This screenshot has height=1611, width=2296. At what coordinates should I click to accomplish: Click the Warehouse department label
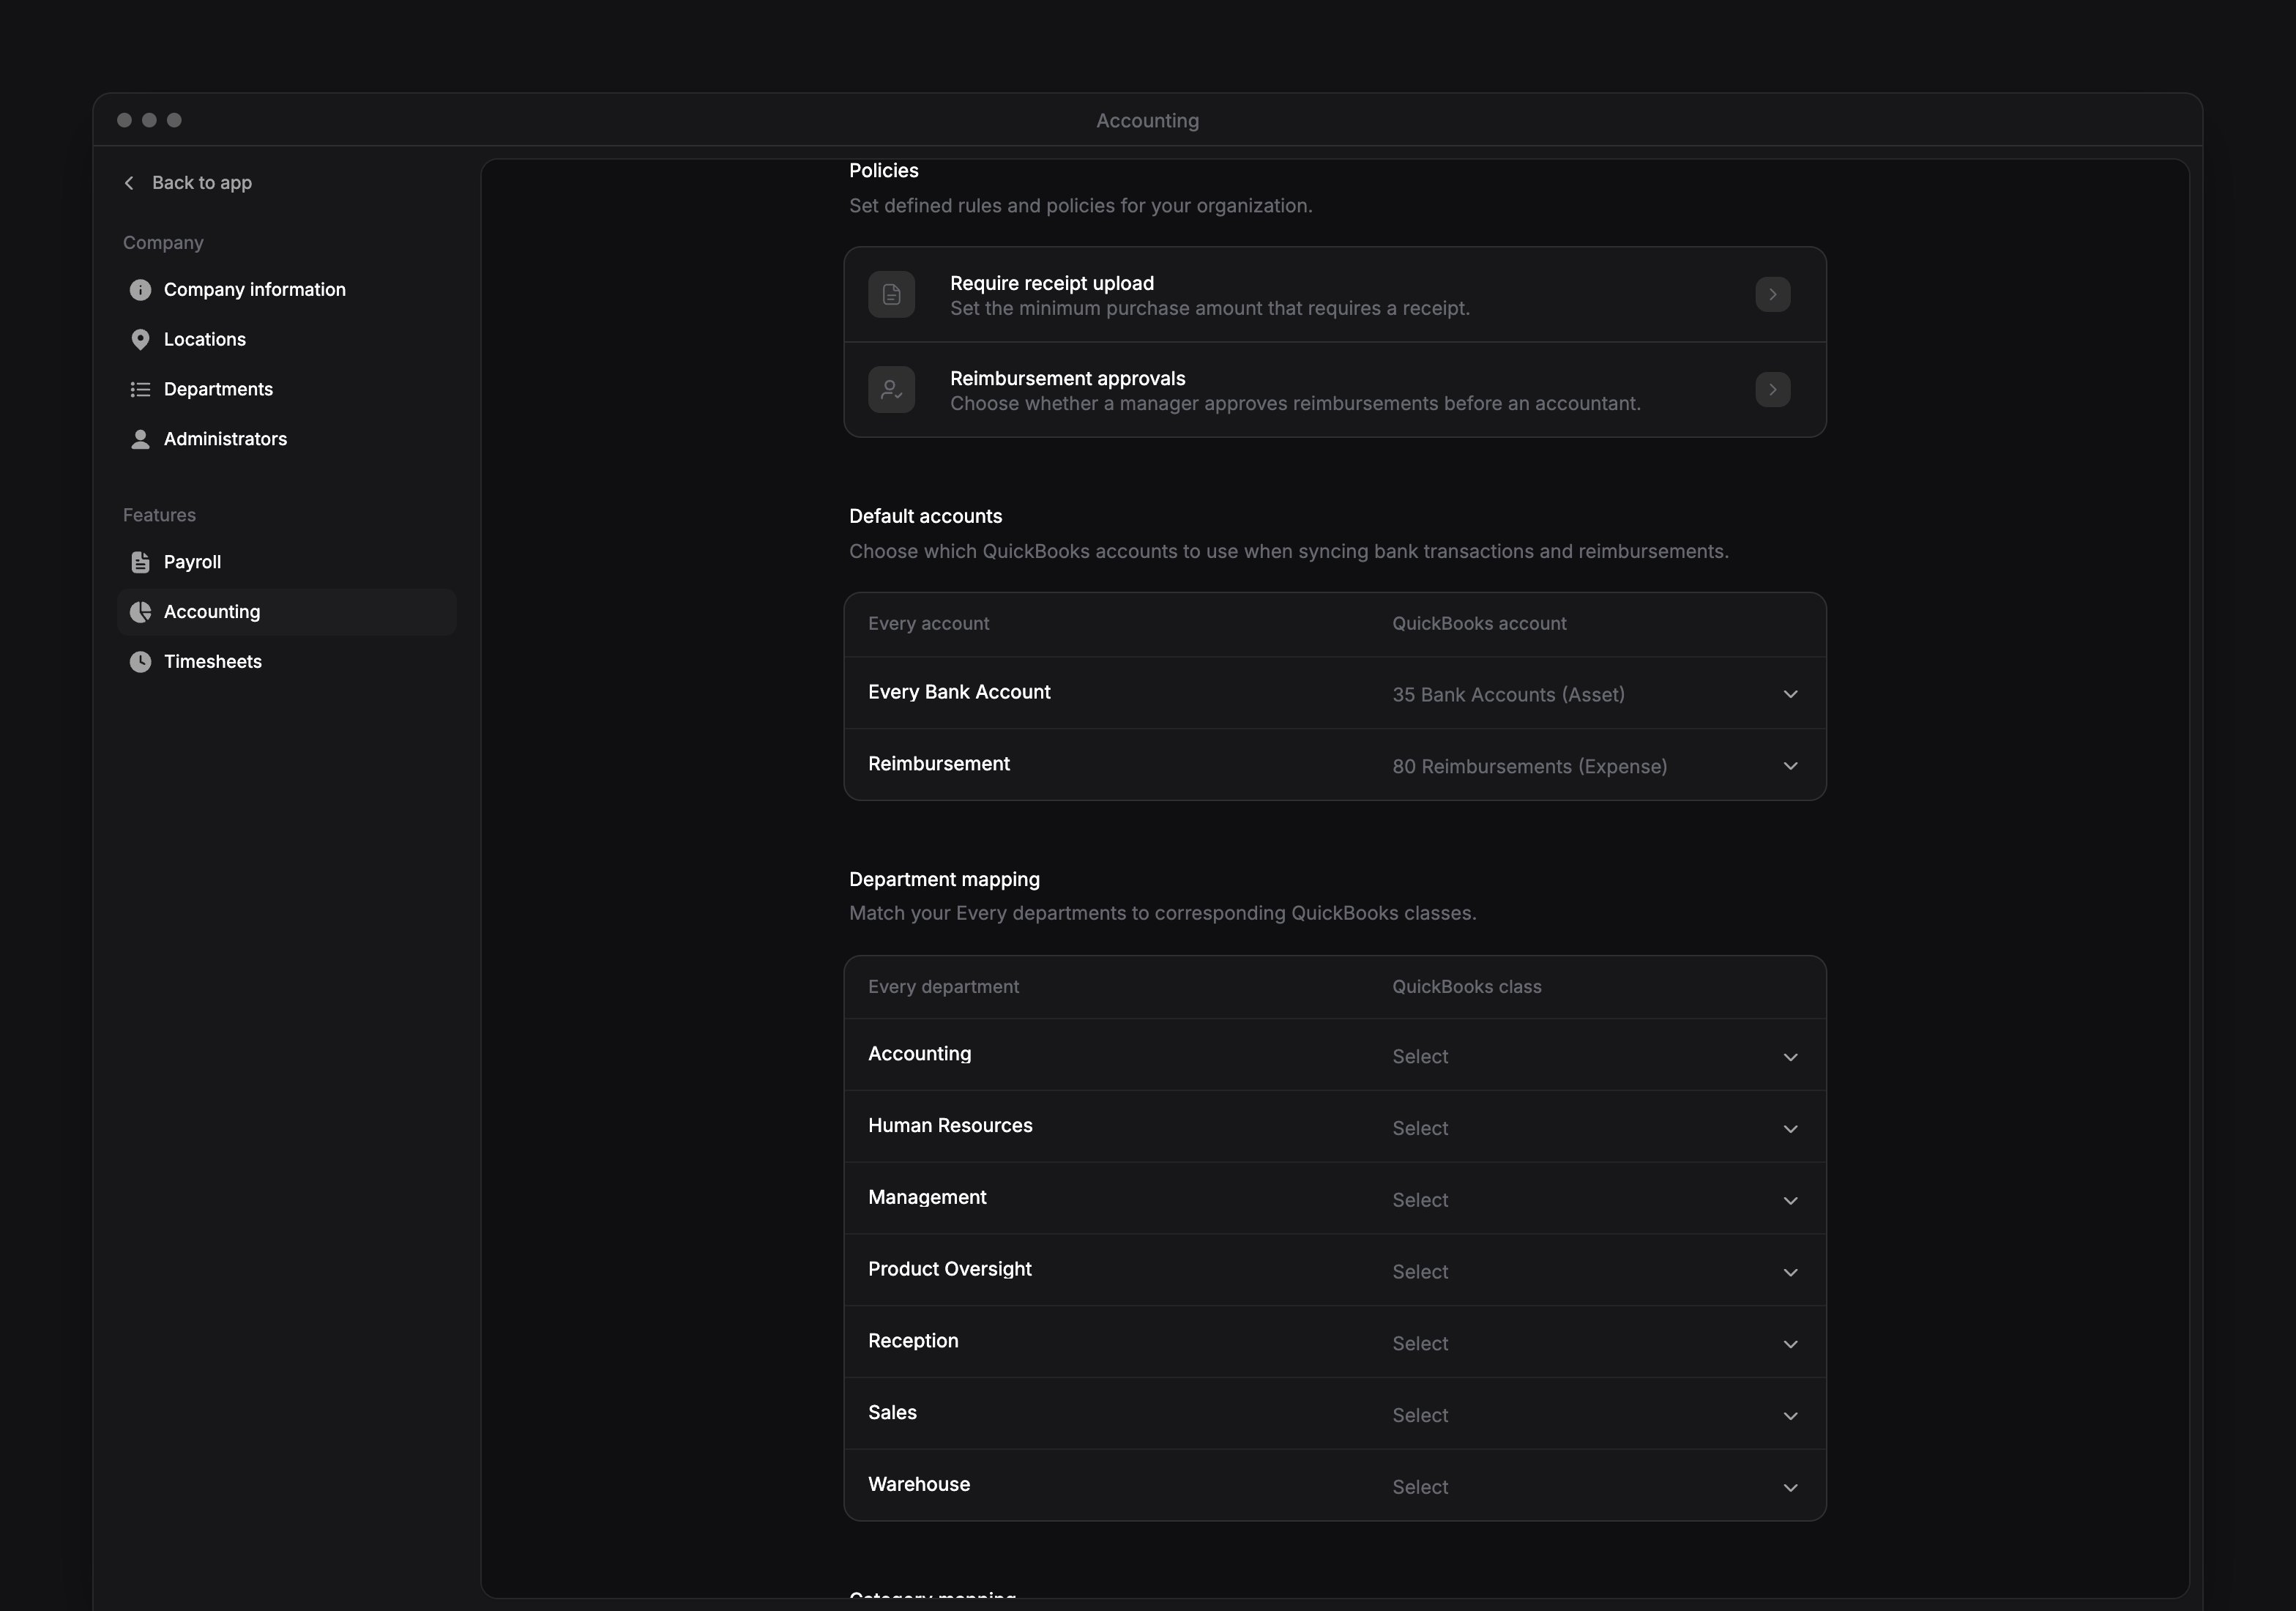tap(919, 1485)
